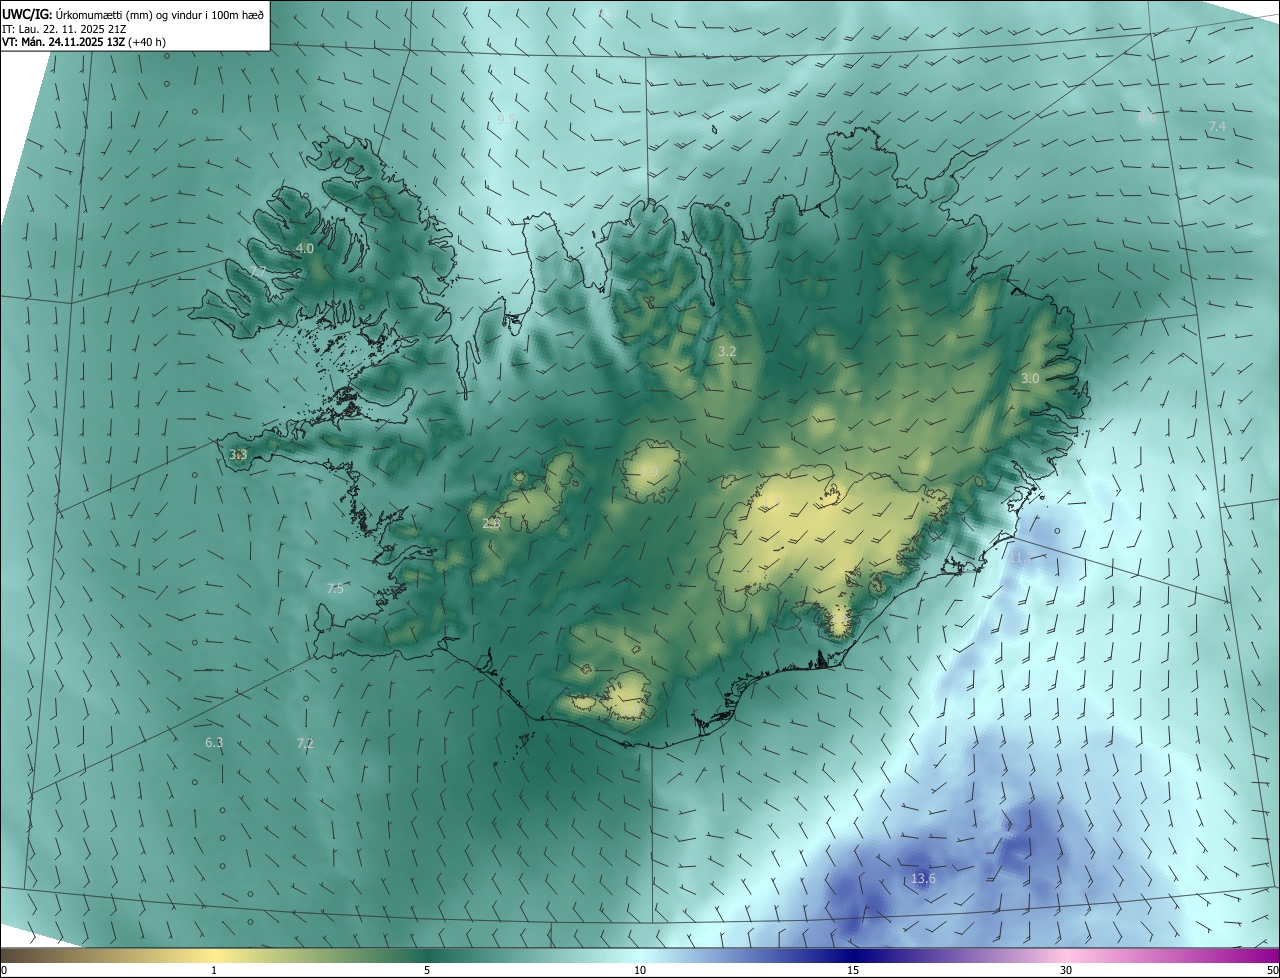
Task: Click the 9.5 value label north of Iceland
Action: pyautogui.click(x=507, y=119)
